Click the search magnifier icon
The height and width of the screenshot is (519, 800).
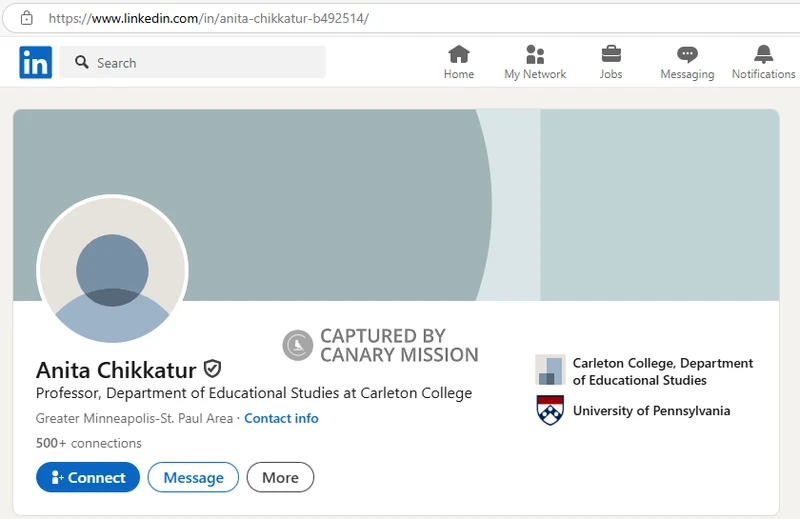click(82, 62)
